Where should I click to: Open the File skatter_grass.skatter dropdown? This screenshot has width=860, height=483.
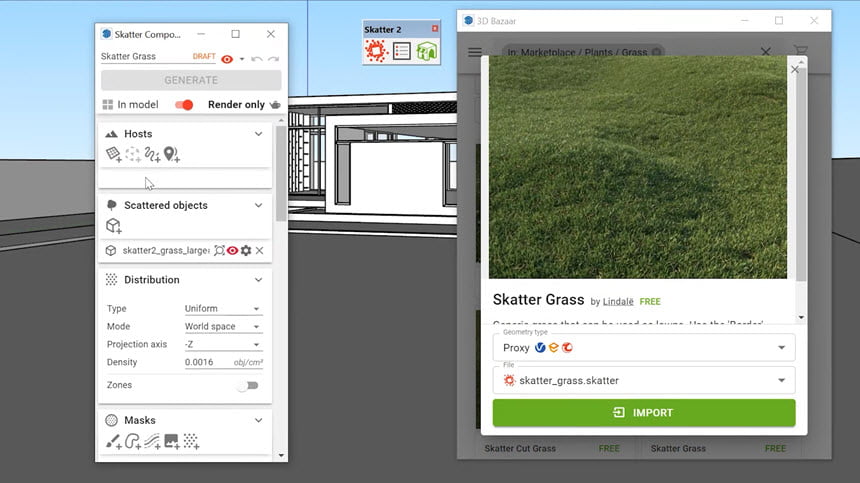[x=644, y=380]
